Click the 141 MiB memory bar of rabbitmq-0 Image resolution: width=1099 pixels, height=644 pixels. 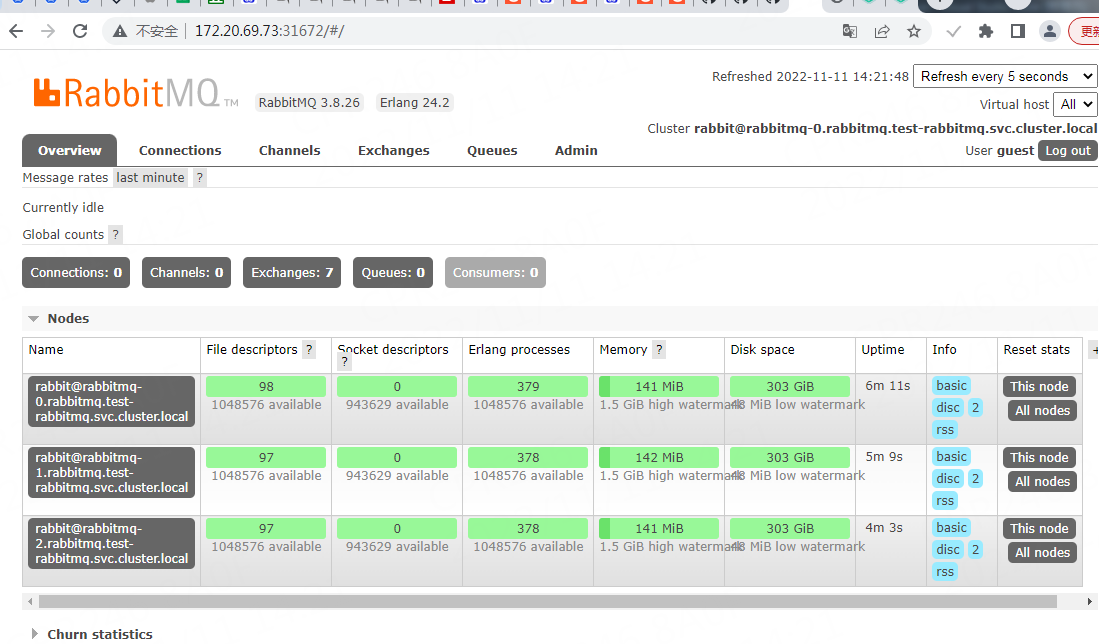click(659, 386)
